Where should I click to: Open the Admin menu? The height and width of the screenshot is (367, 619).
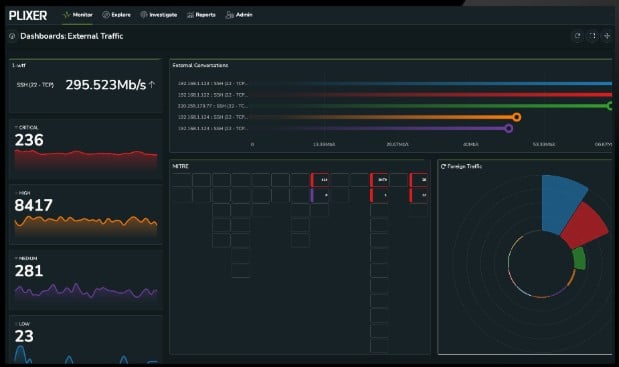click(239, 15)
